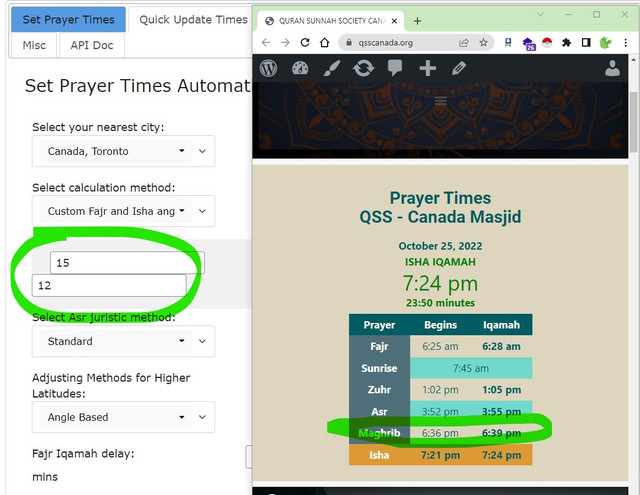Screen dimensions: 640x495
Task: Open a new browser tab
Action: click(417, 21)
